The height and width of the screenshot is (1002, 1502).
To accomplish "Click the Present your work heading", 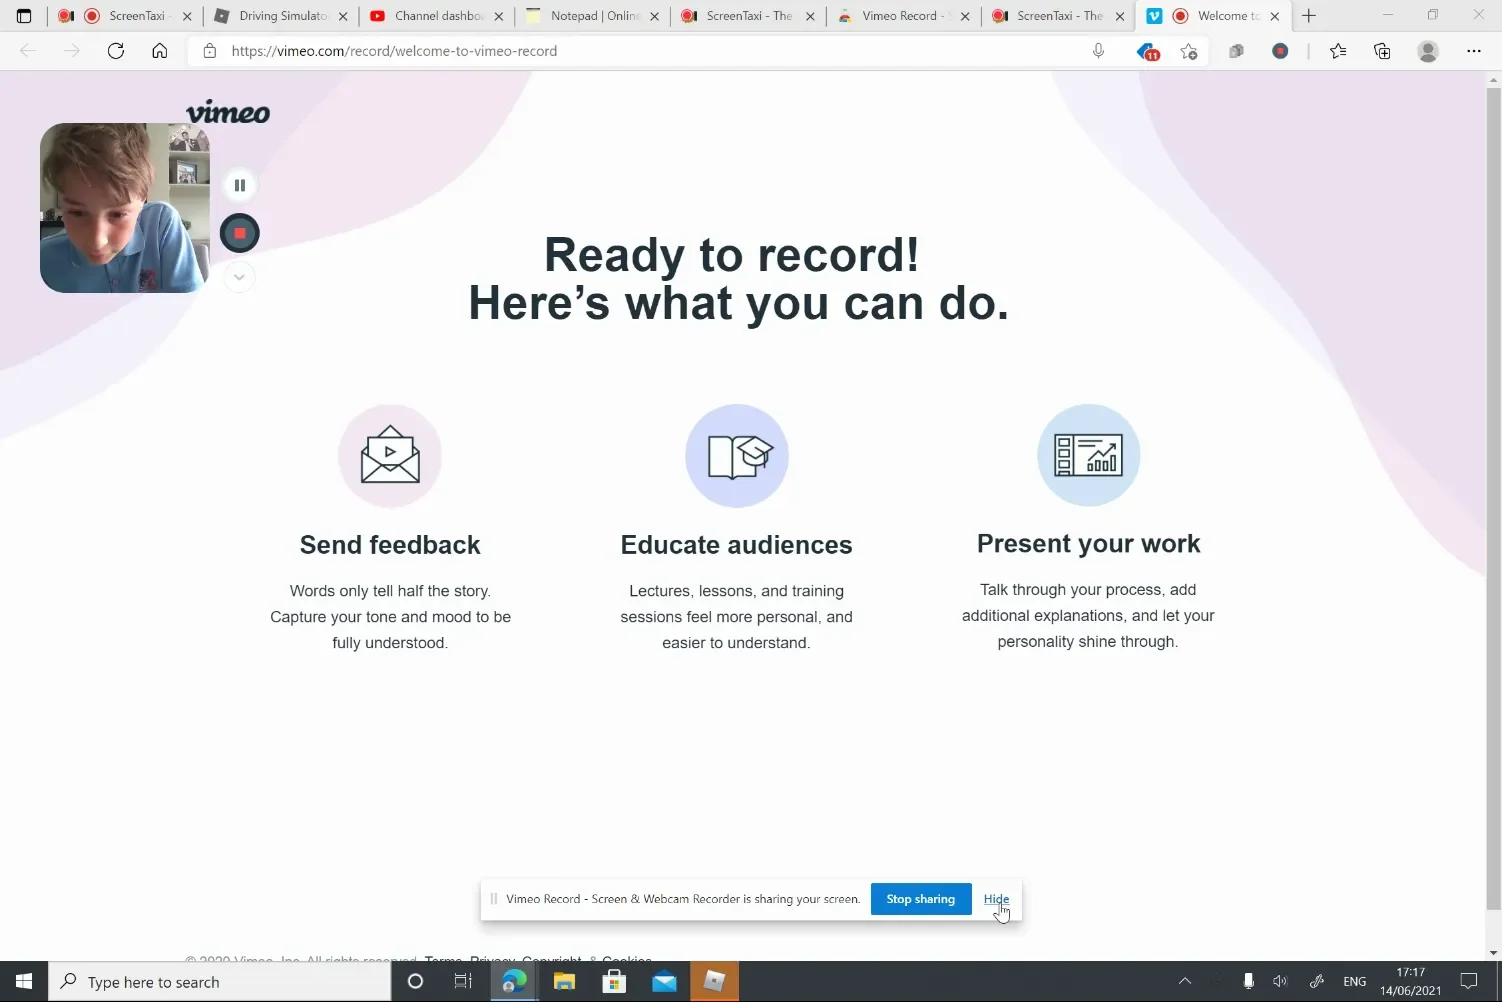I will (x=1088, y=544).
